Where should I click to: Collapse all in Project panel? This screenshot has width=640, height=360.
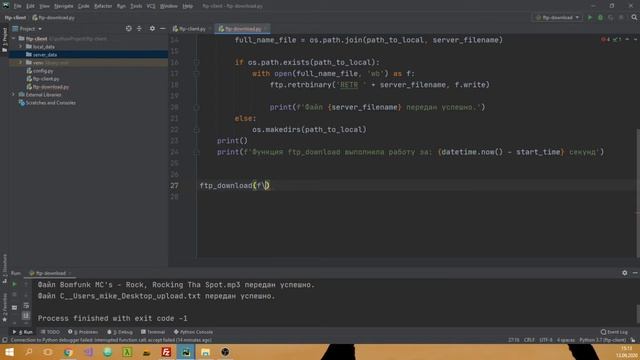pyautogui.click(x=140, y=29)
